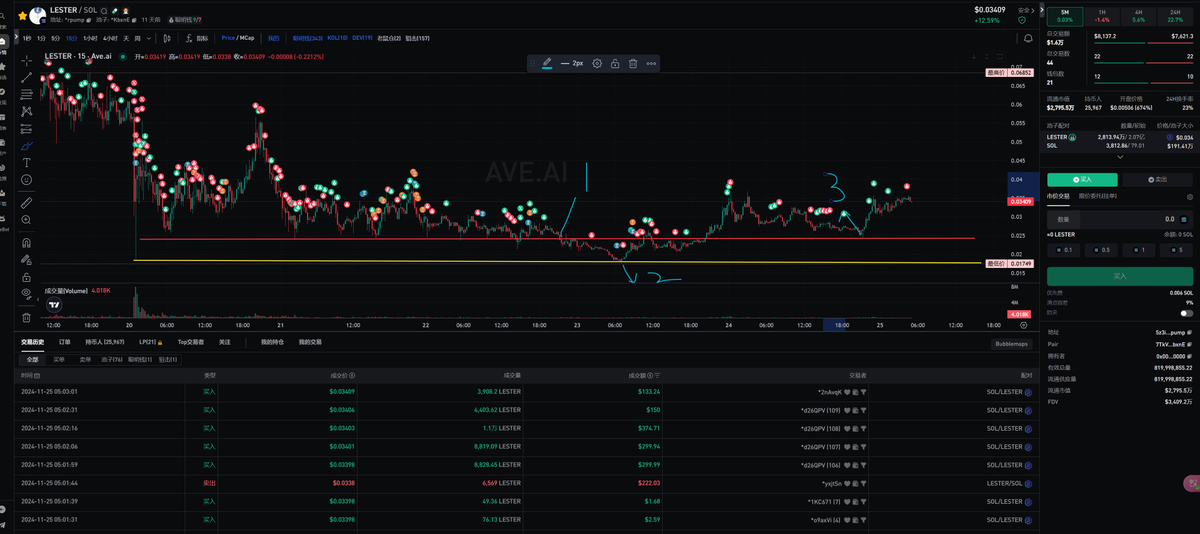This screenshot has height=534, width=1200.
Task: Click the green 买入 tab in trade panel
Action: click(x=1080, y=180)
